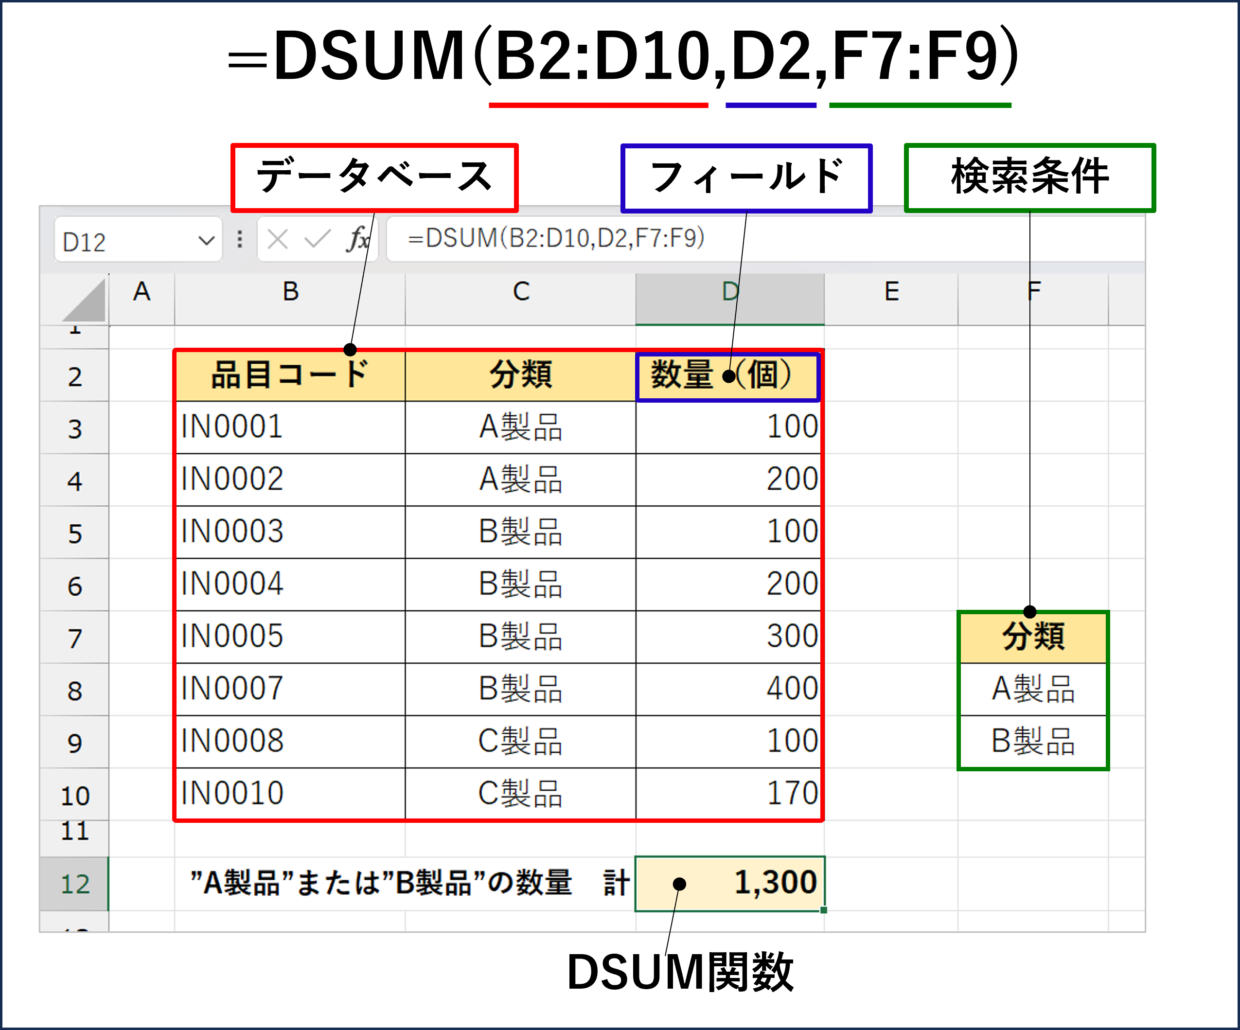1240x1030 pixels.
Task: Click A製品 in row 3 column C
Action: point(520,428)
